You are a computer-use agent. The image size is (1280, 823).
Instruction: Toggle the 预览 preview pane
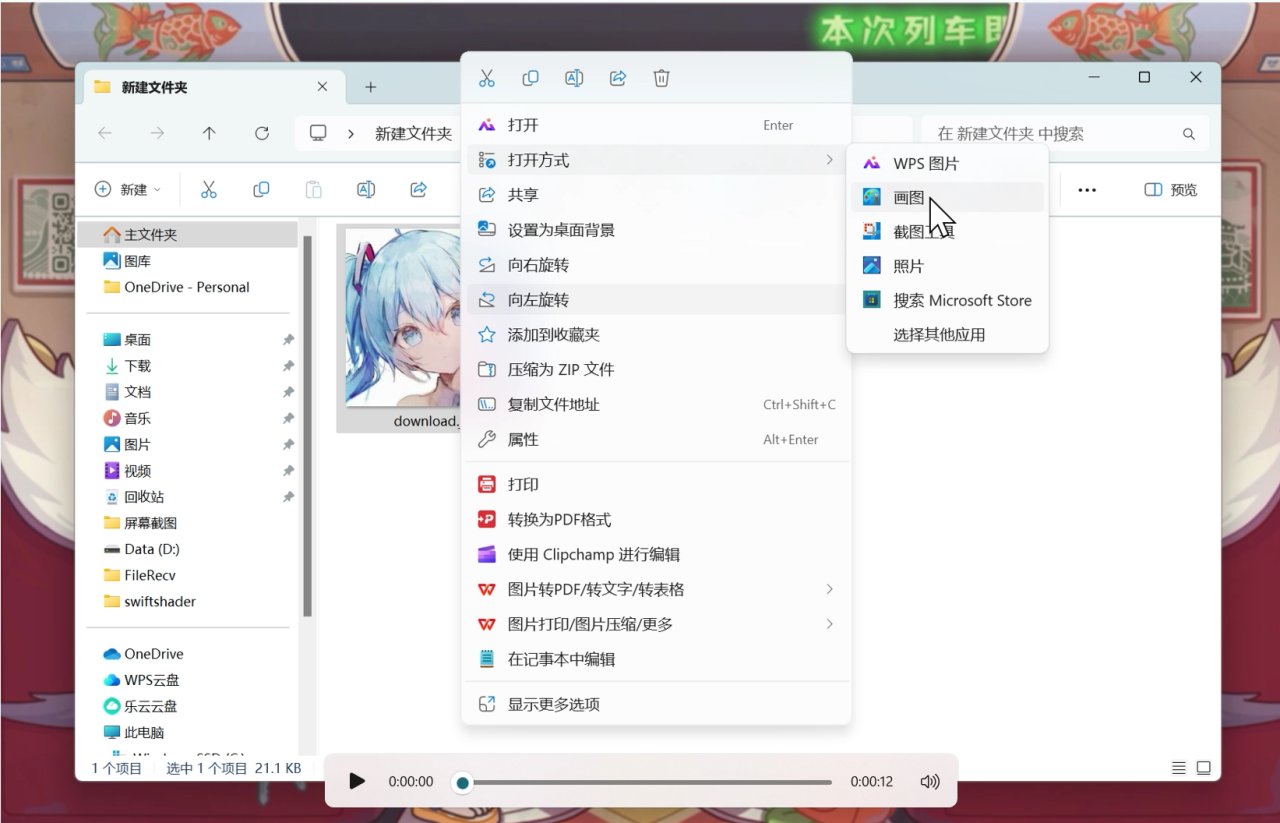pos(1171,190)
